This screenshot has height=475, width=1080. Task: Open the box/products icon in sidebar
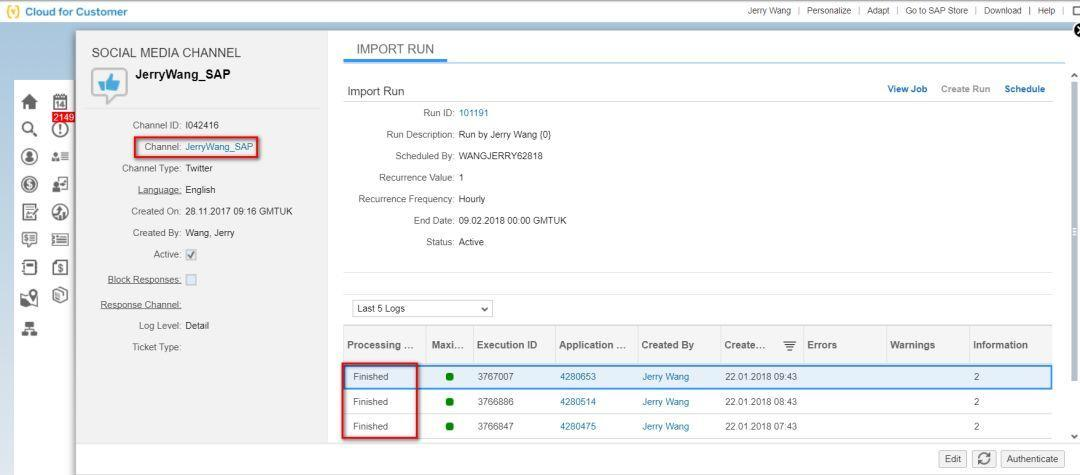pos(61,295)
